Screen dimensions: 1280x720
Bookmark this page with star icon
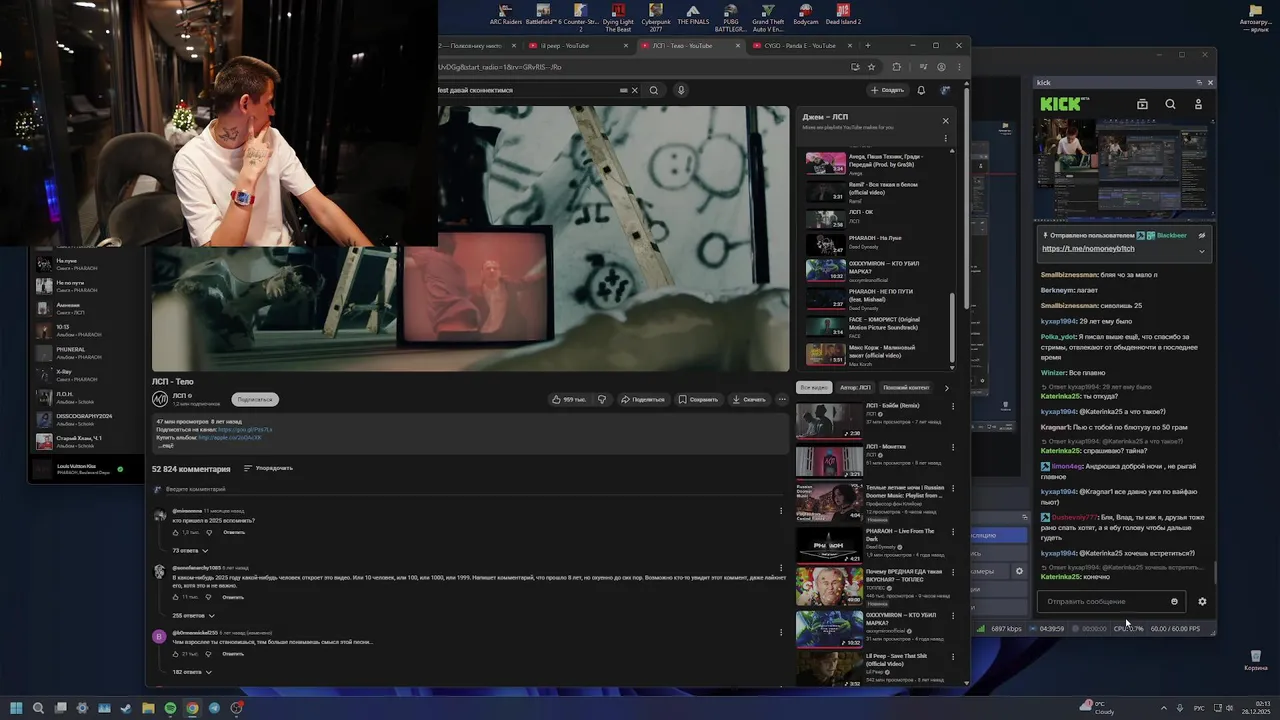[x=871, y=67]
